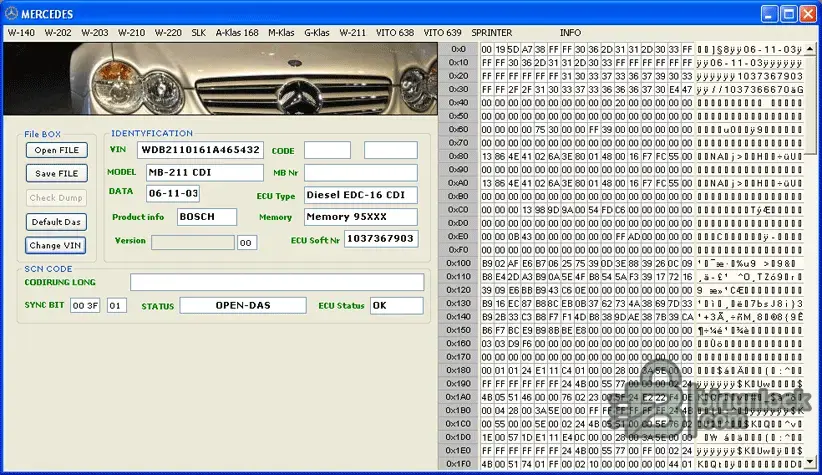The image size is (822, 475).
Task: Click the first empty CODE field
Action: point(327,150)
